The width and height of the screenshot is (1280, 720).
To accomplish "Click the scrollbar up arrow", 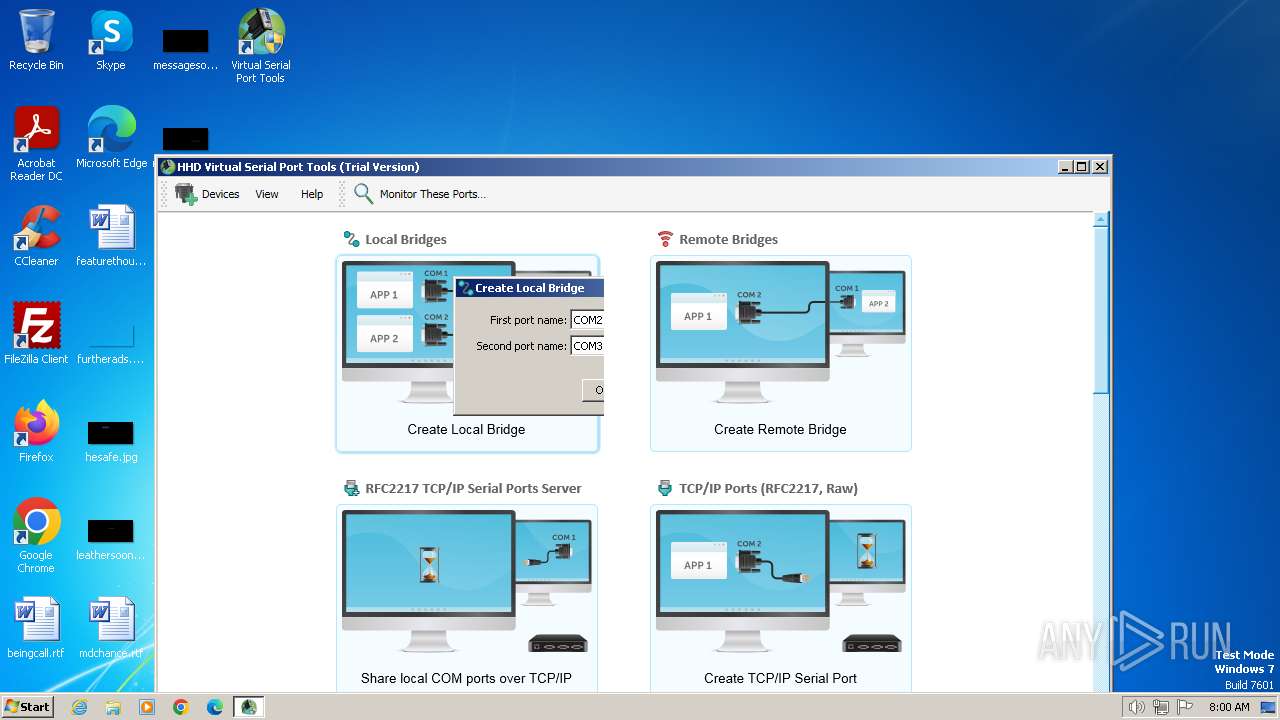I will tap(1101, 219).
